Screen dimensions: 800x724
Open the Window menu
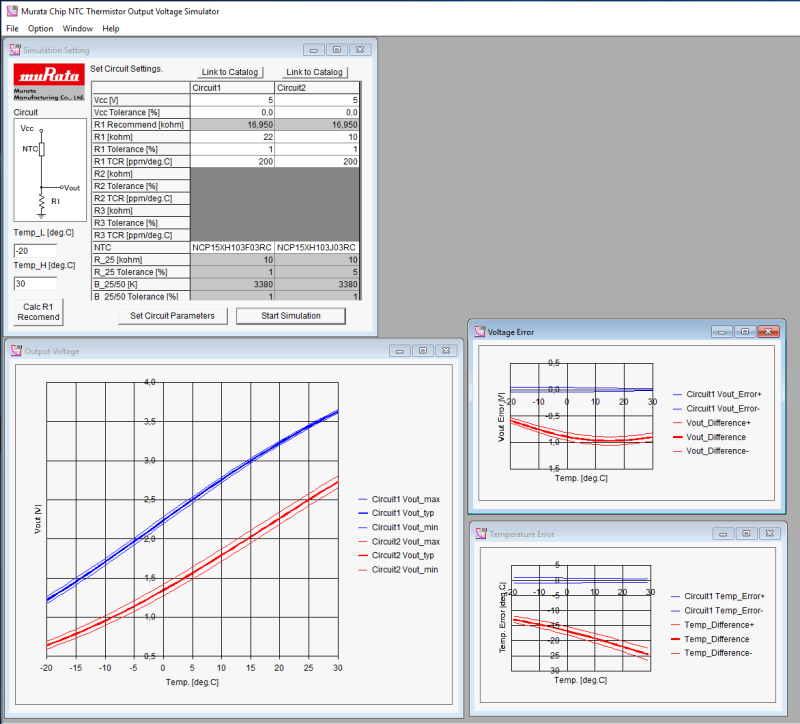click(77, 29)
